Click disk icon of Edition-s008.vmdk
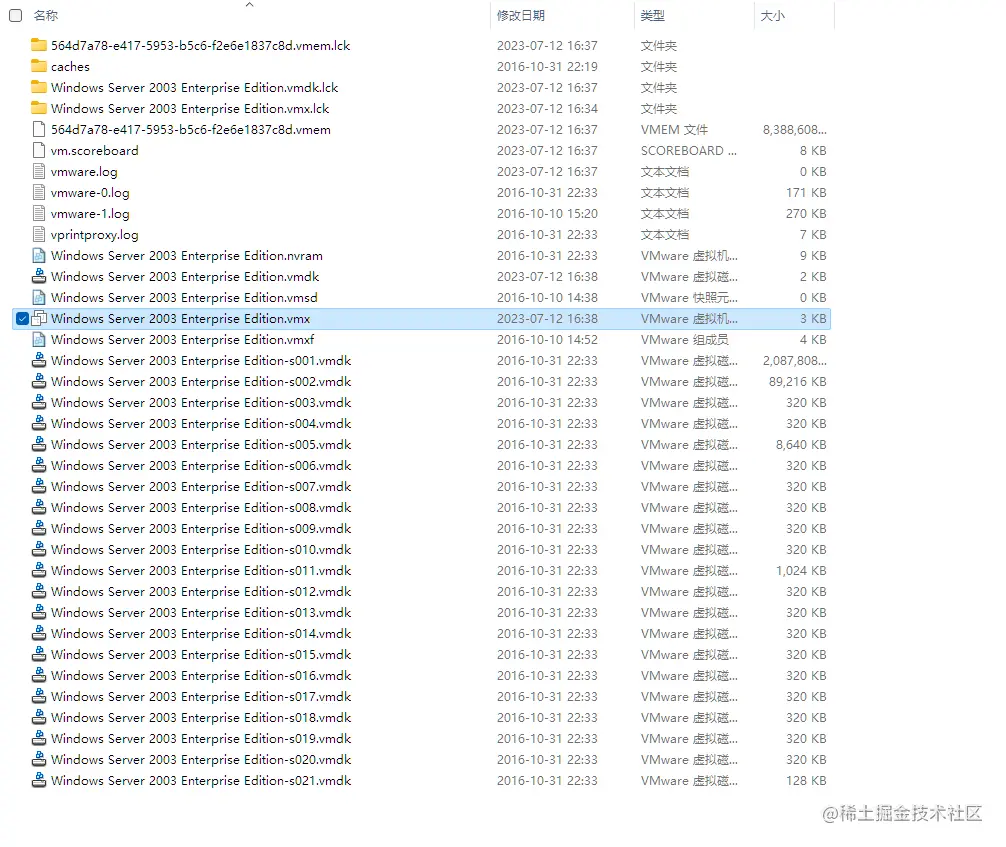Viewport: 1006px width, 847px height. (x=39, y=507)
